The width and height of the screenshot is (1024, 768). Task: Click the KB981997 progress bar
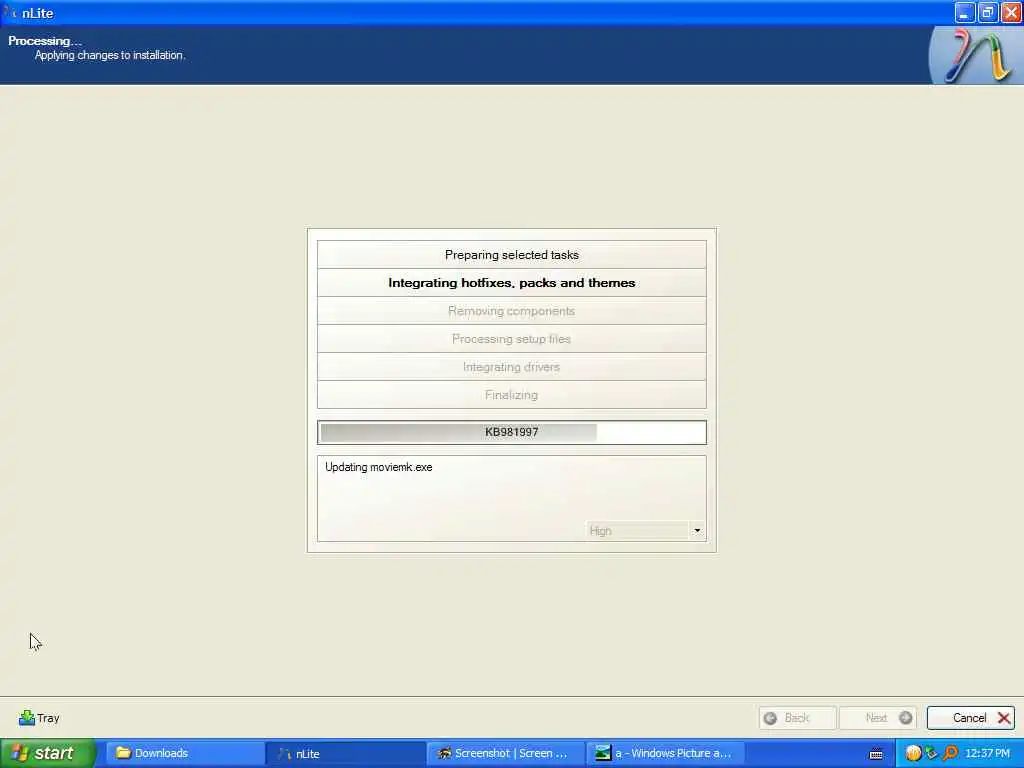[x=511, y=432]
